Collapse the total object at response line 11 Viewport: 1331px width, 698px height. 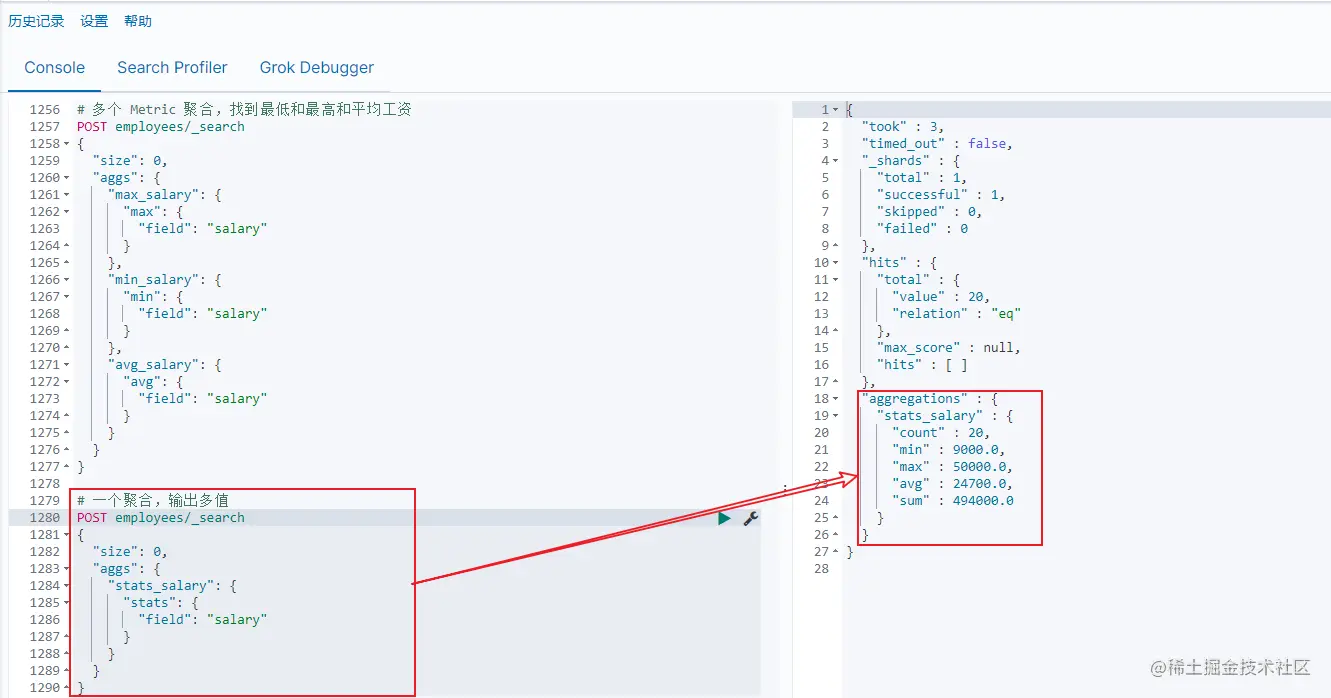(x=836, y=280)
